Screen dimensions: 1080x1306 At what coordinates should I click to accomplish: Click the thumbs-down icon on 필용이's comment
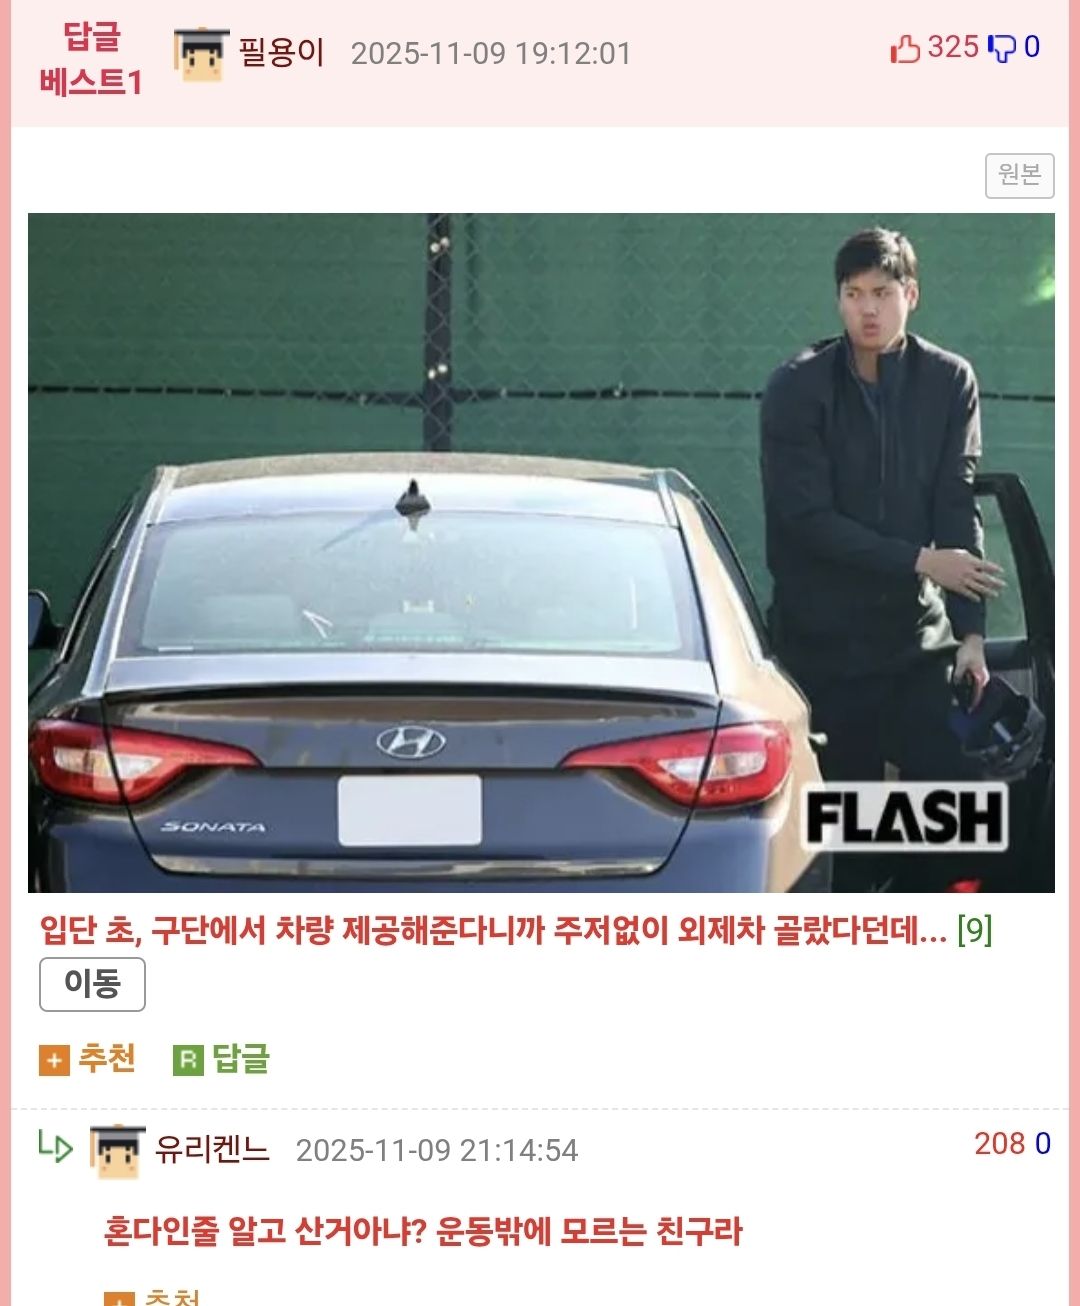[1001, 48]
